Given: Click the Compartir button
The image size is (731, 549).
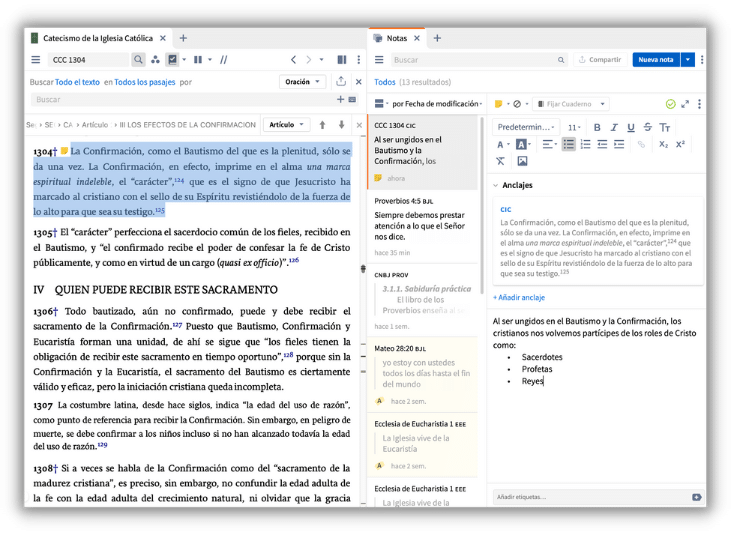Looking at the screenshot, I should [x=600, y=60].
